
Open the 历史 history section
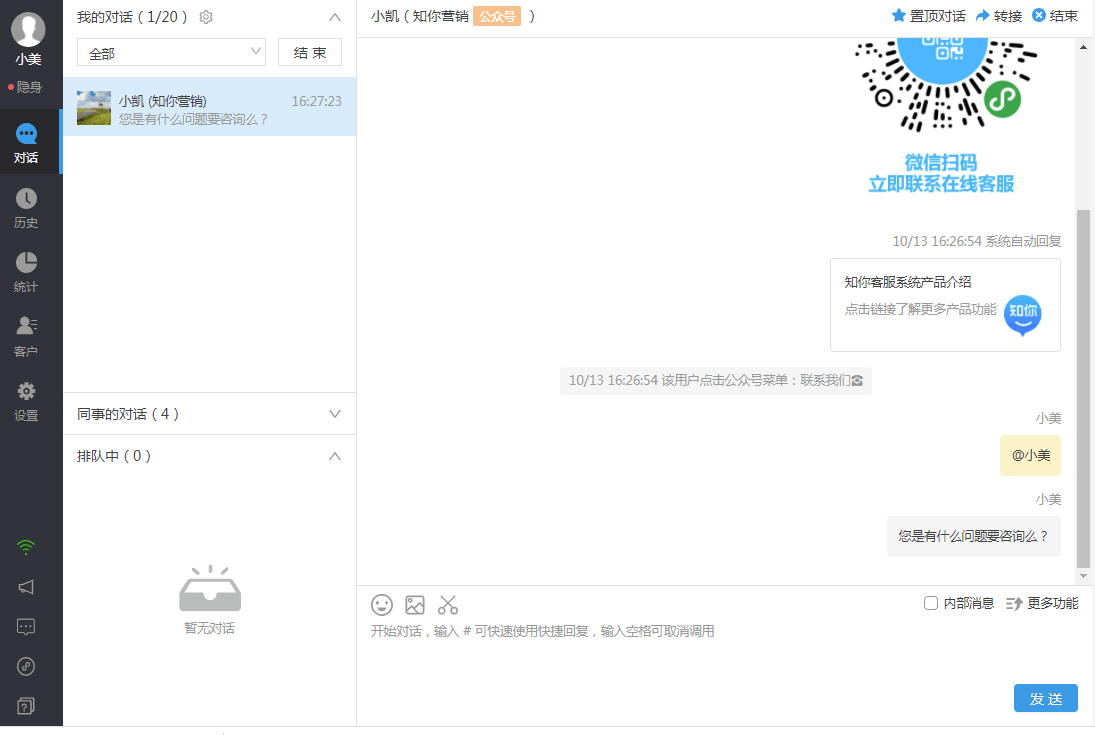[x=27, y=208]
